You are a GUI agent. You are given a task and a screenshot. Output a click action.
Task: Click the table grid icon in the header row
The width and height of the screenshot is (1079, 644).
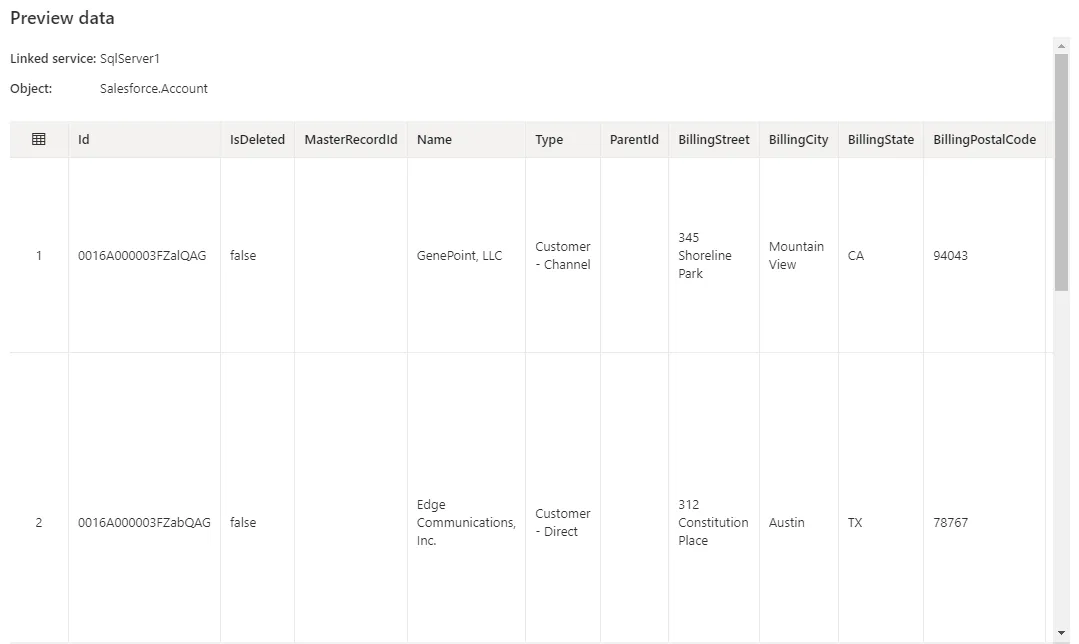tap(38, 139)
